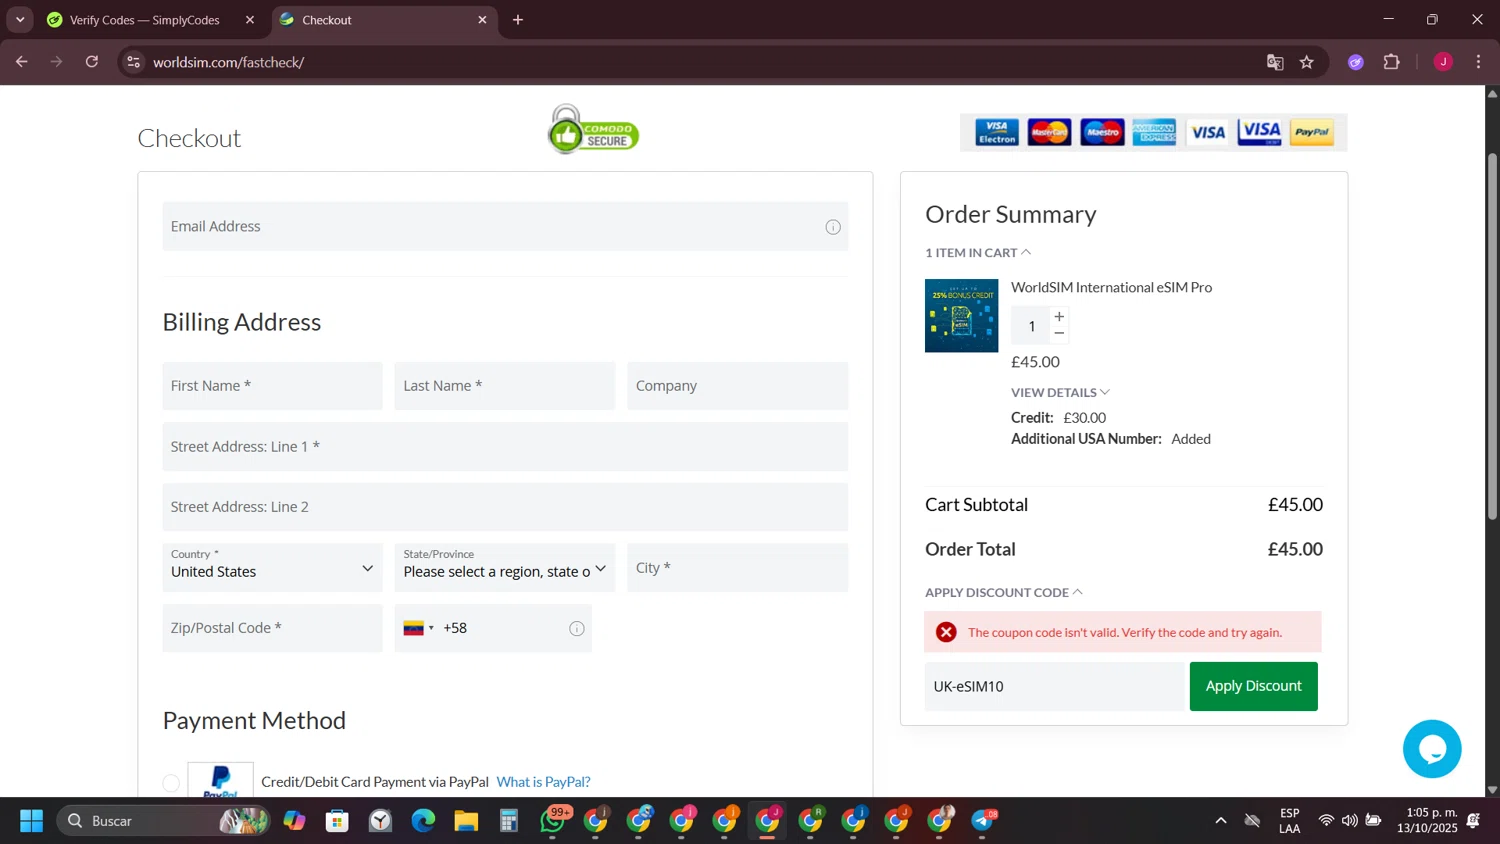Reload the checkout page
The height and width of the screenshot is (844, 1500).
[92, 62]
